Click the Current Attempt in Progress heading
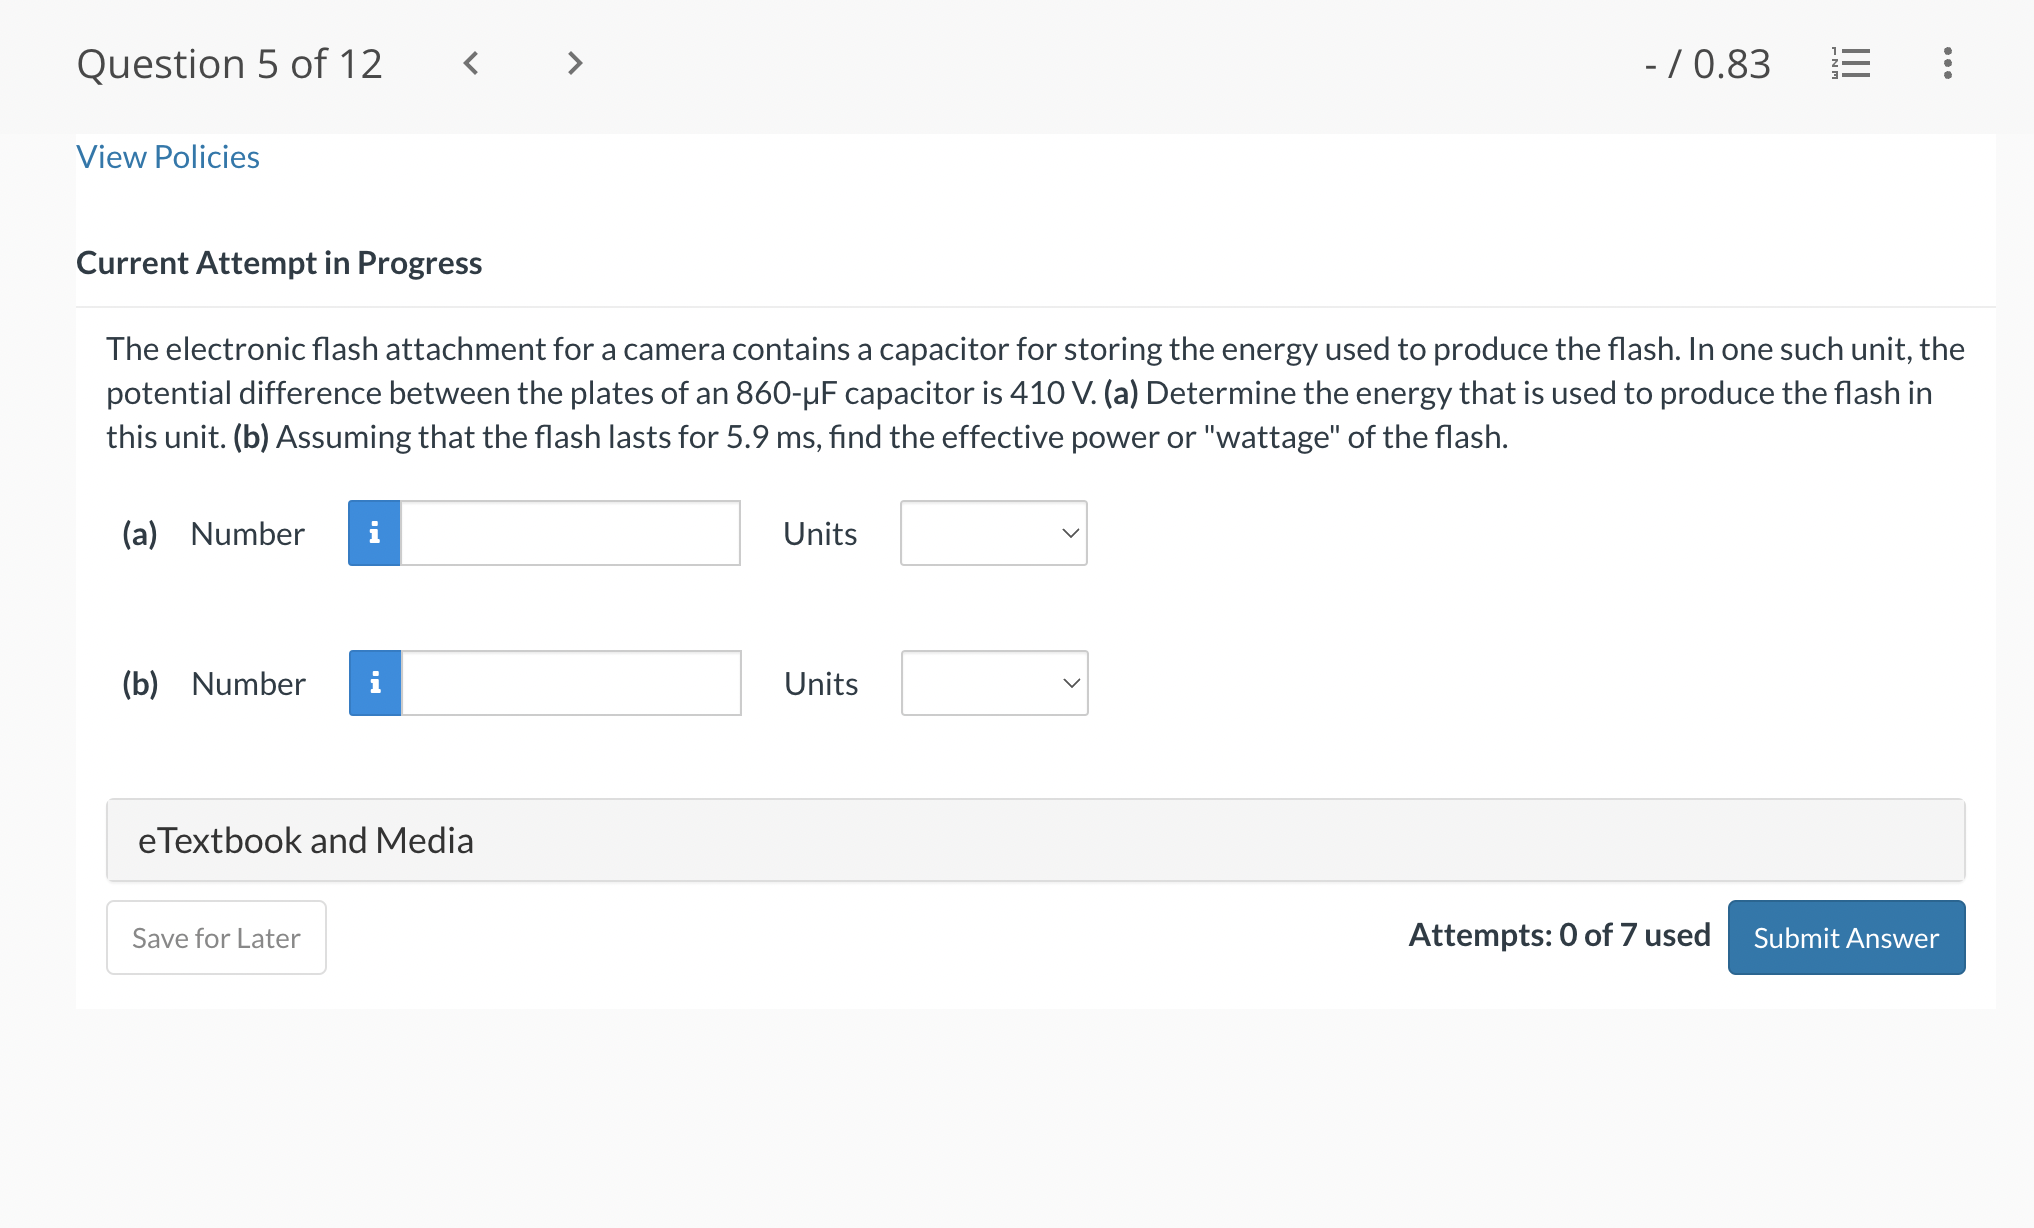Image resolution: width=2034 pixels, height=1228 pixels. click(x=279, y=263)
